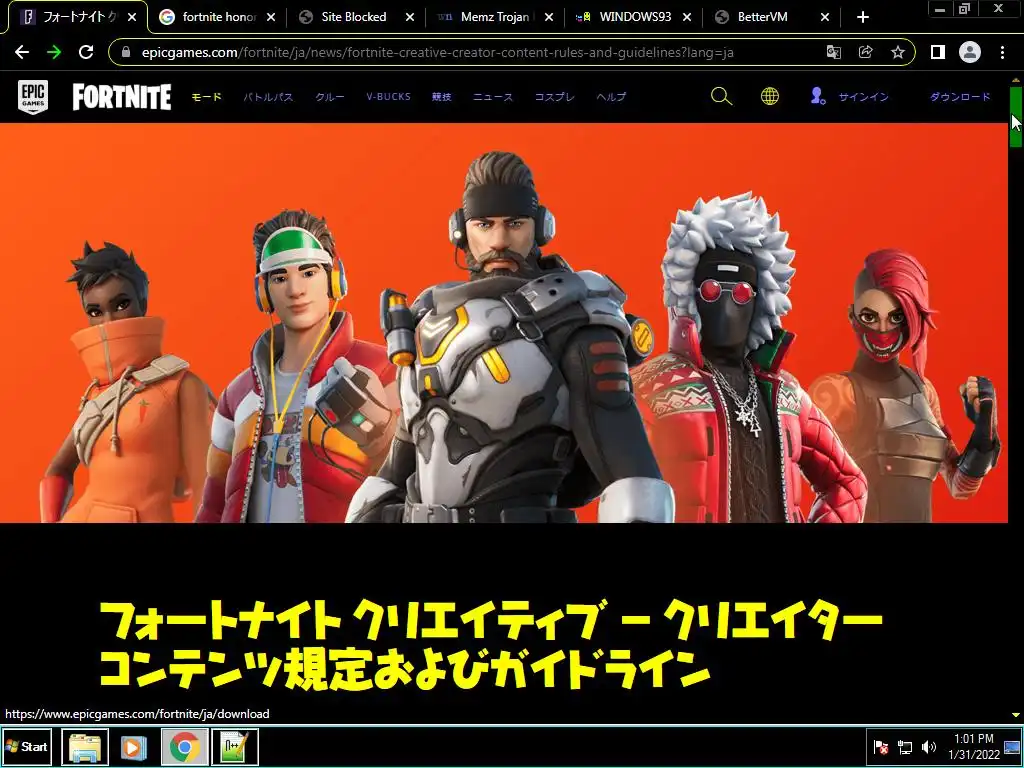
Task: Click the フォートナイト クリエイティブ headline text
Action: coord(491,645)
